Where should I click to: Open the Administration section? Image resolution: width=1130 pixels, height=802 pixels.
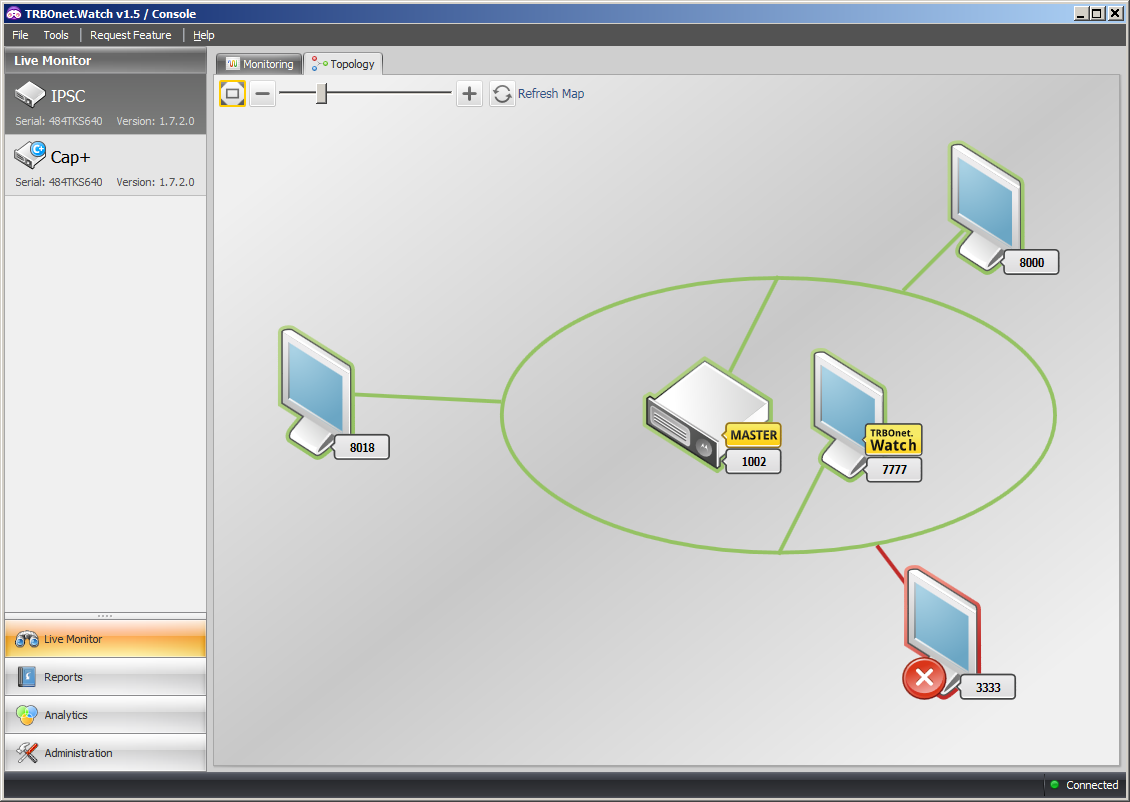pyautogui.click(x=105, y=753)
